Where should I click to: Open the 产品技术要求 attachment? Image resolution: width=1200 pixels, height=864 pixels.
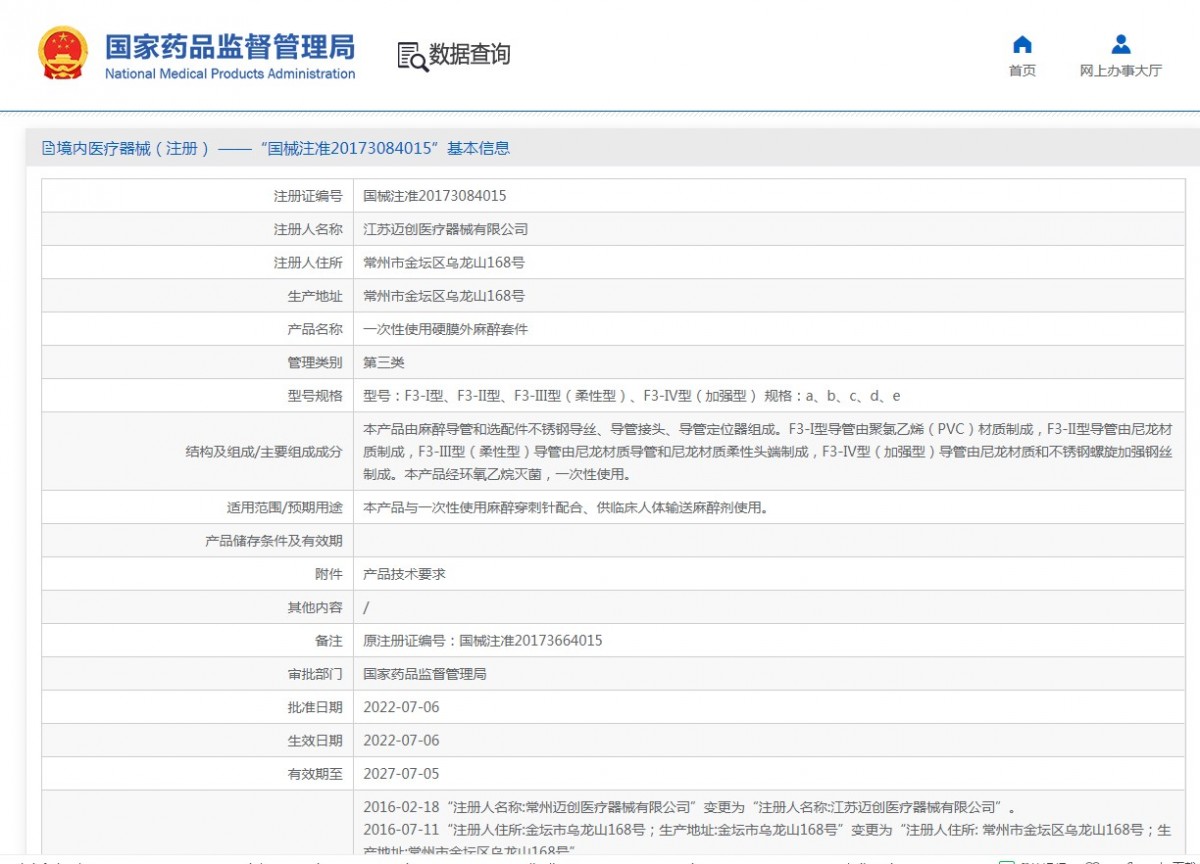click(404, 574)
